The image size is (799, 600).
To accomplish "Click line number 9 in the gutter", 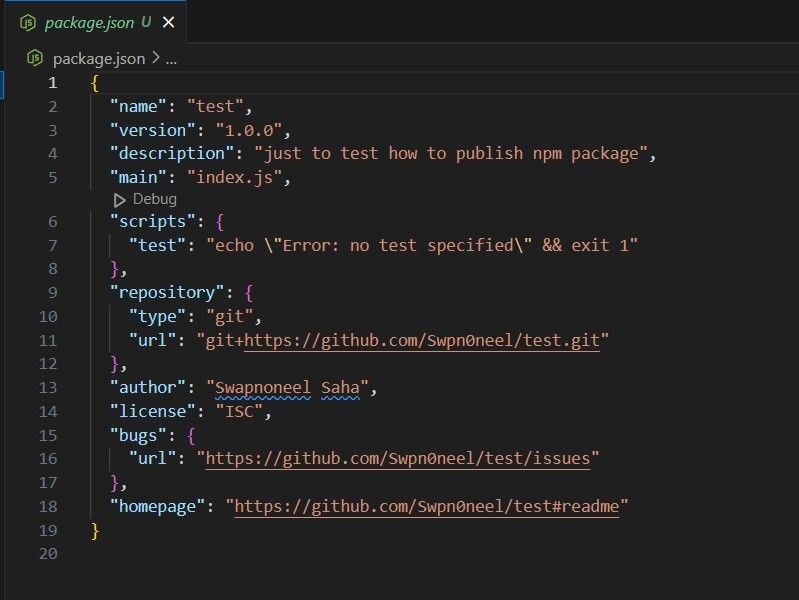I will coord(52,293).
